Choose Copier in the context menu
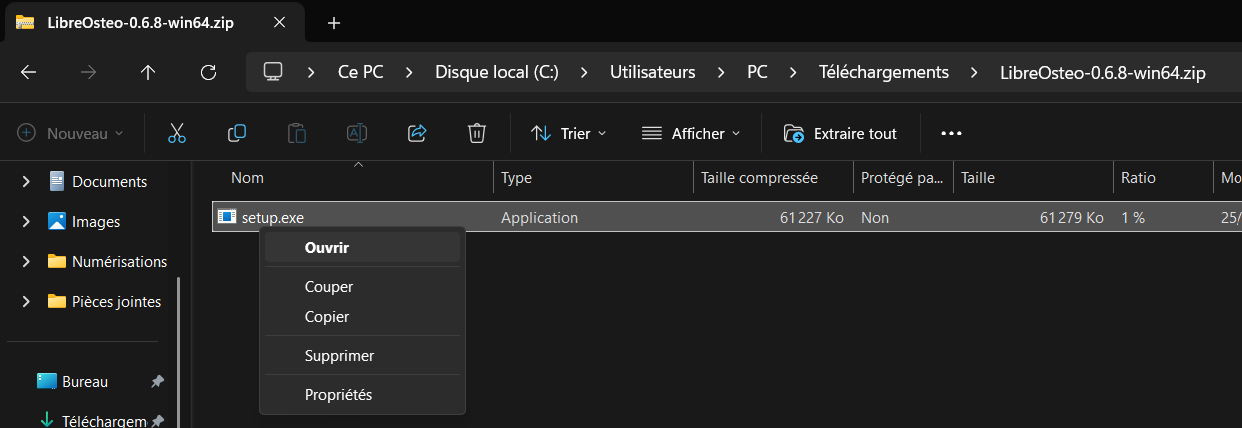This screenshot has height=428, width=1242. pyautogui.click(x=362, y=316)
